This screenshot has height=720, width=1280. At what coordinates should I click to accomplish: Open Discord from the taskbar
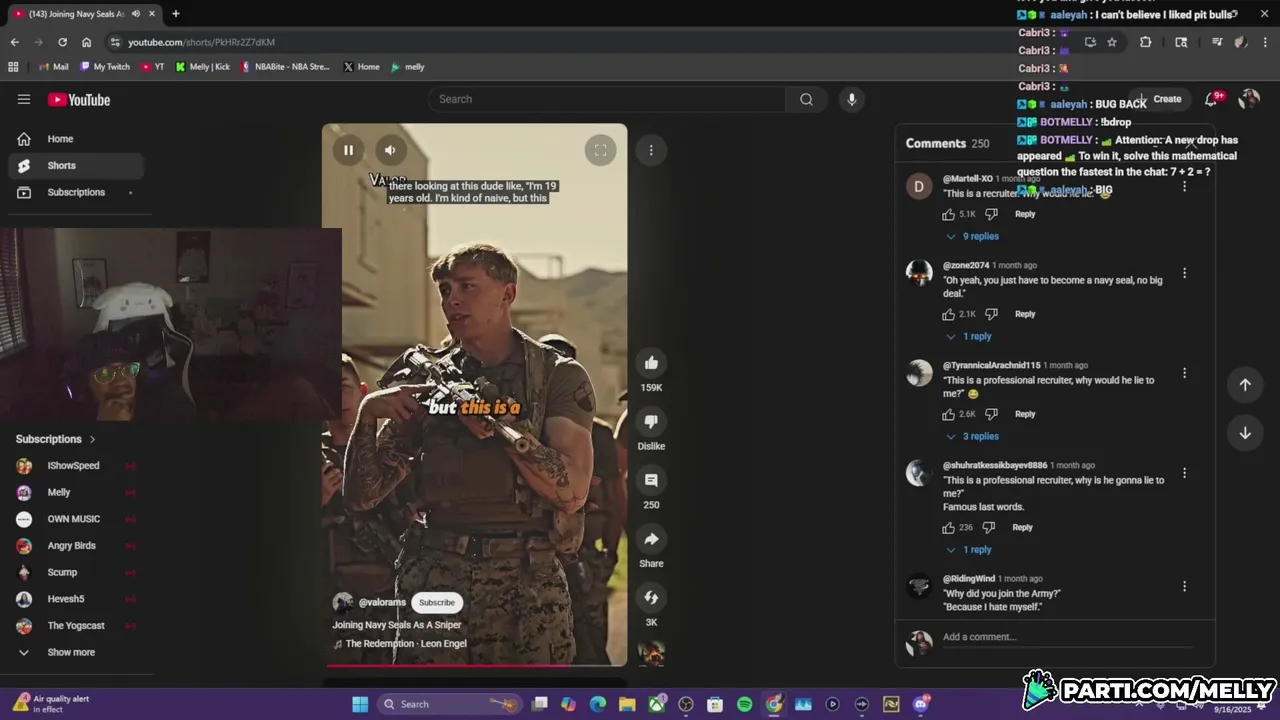920,704
